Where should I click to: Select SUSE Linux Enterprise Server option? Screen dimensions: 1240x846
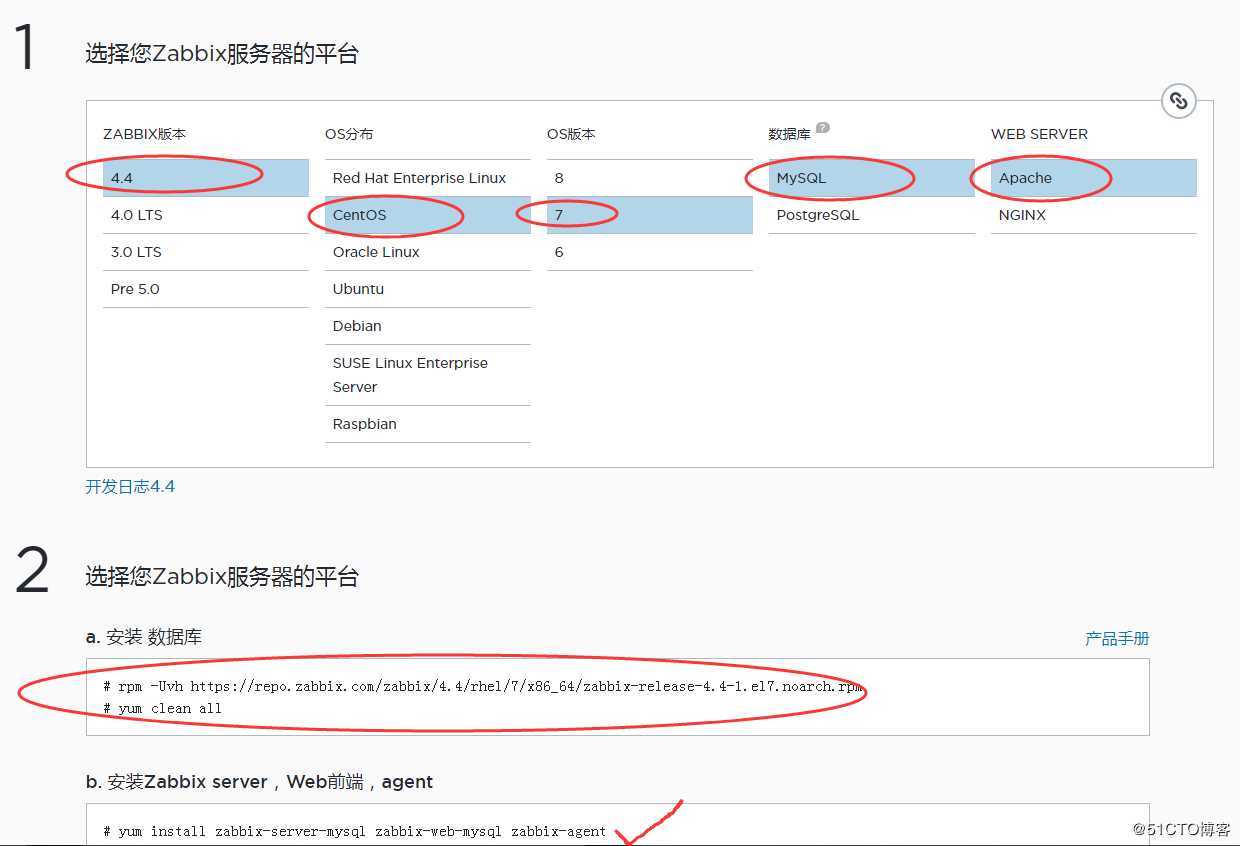pyautogui.click(x=428, y=375)
